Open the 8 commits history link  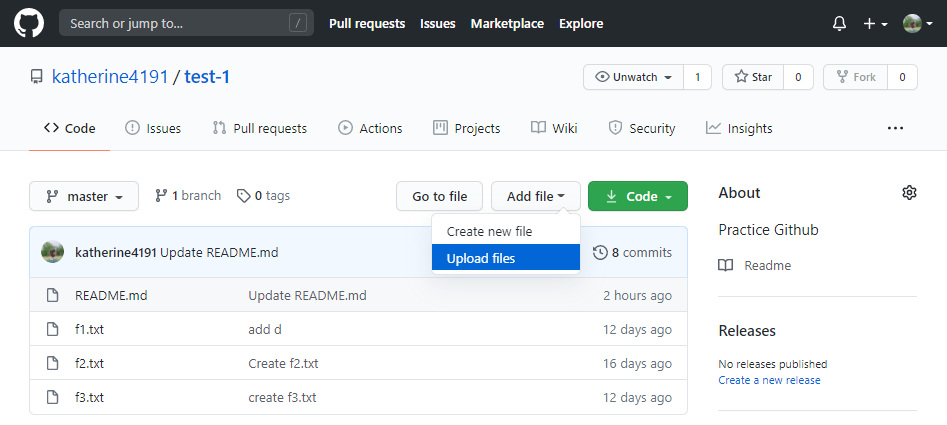(632, 252)
